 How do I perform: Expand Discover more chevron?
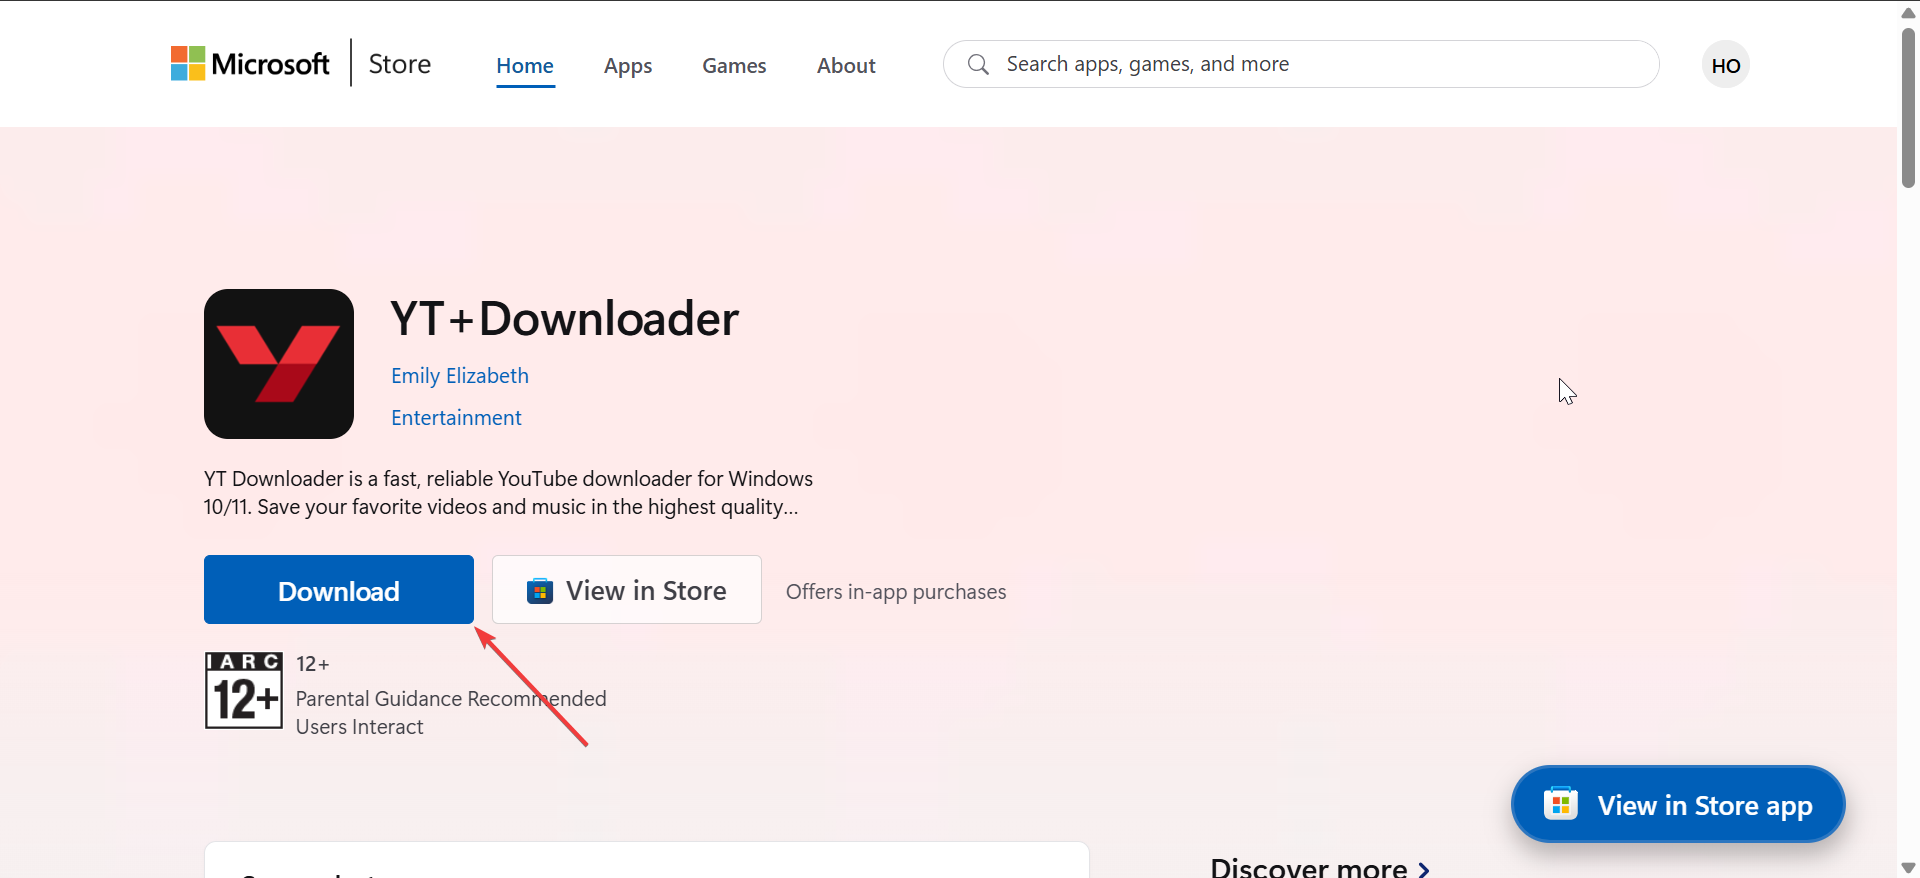tap(1423, 869)
